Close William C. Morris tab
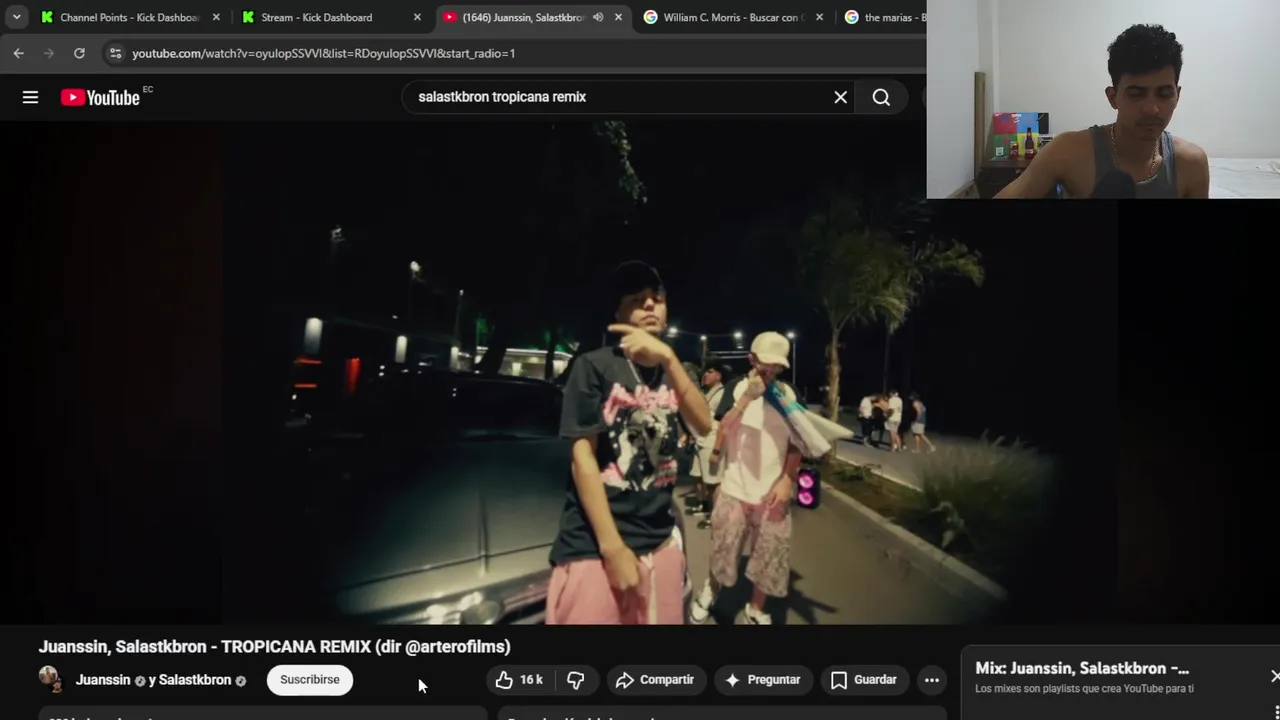This screenshot has width=1280, height=720. 819,17
